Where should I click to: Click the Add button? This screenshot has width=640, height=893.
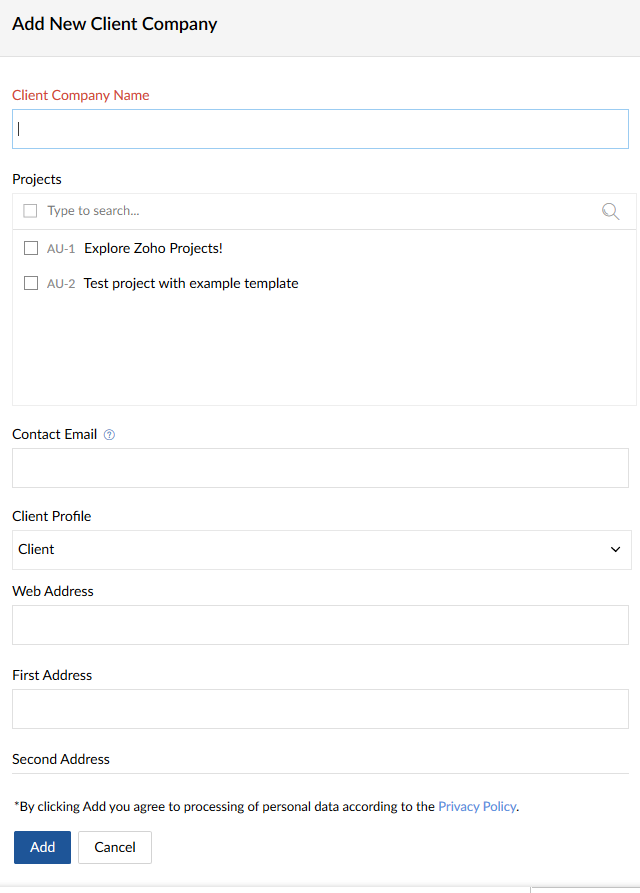[x=42, y=847]
